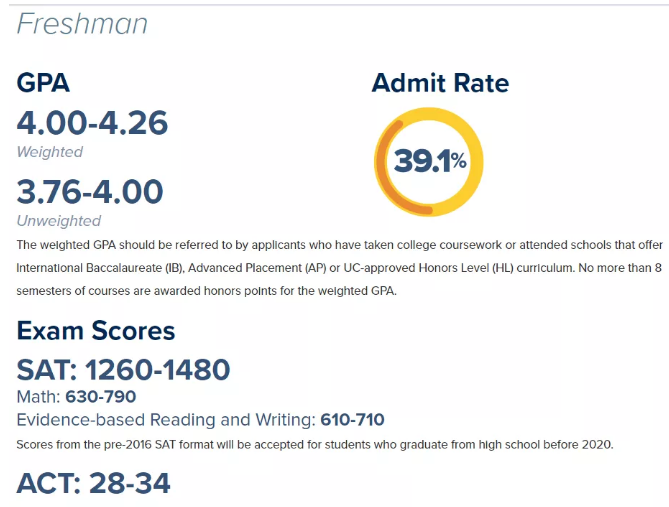Select the SAT: 1260-1480 score line
Screen dimensions: 669x507
[x=123, y=370]
